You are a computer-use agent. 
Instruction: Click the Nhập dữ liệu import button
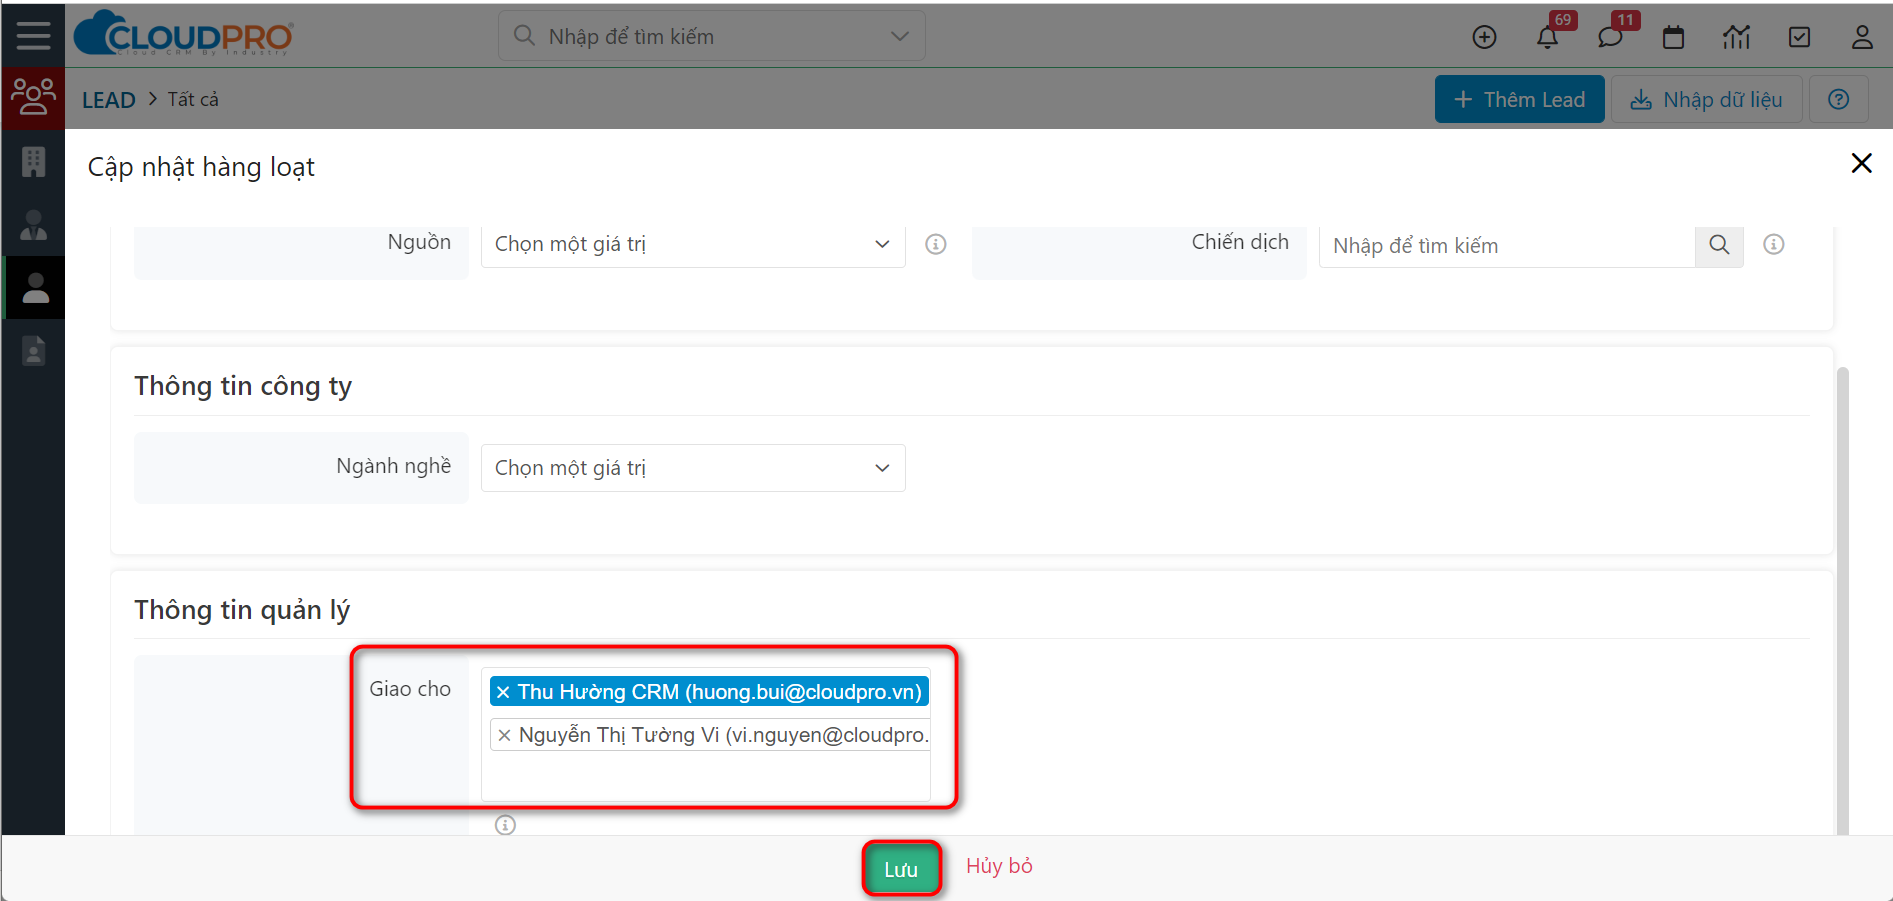[1706, 99]
